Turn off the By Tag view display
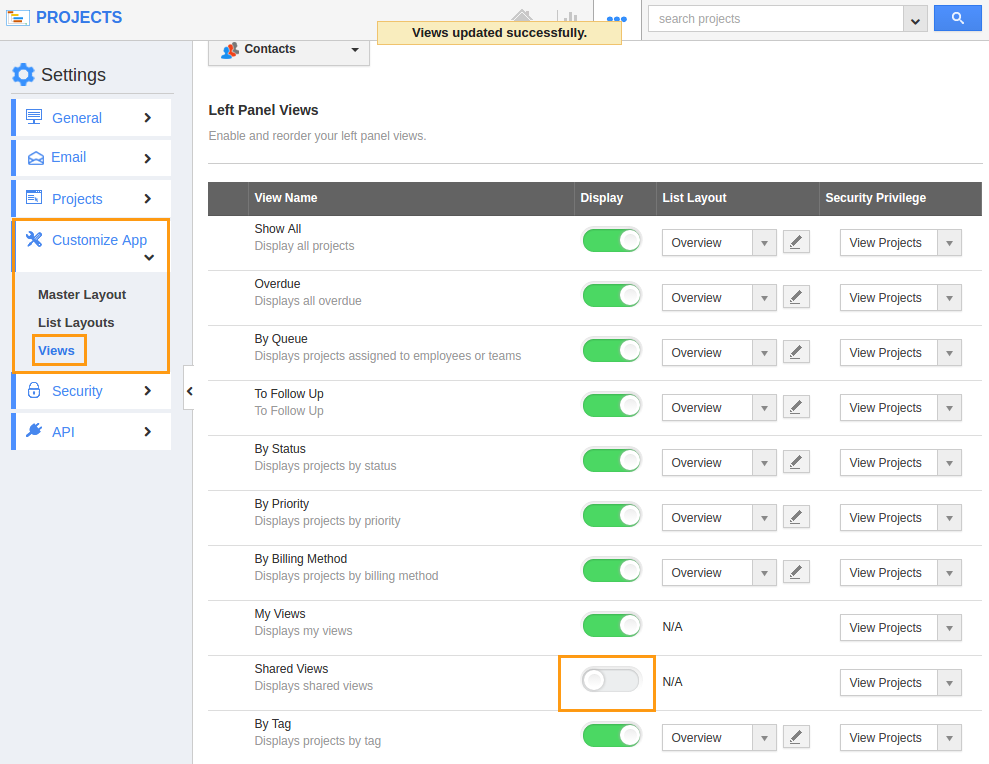The image size is (989, 764). [x=611, y=737]
